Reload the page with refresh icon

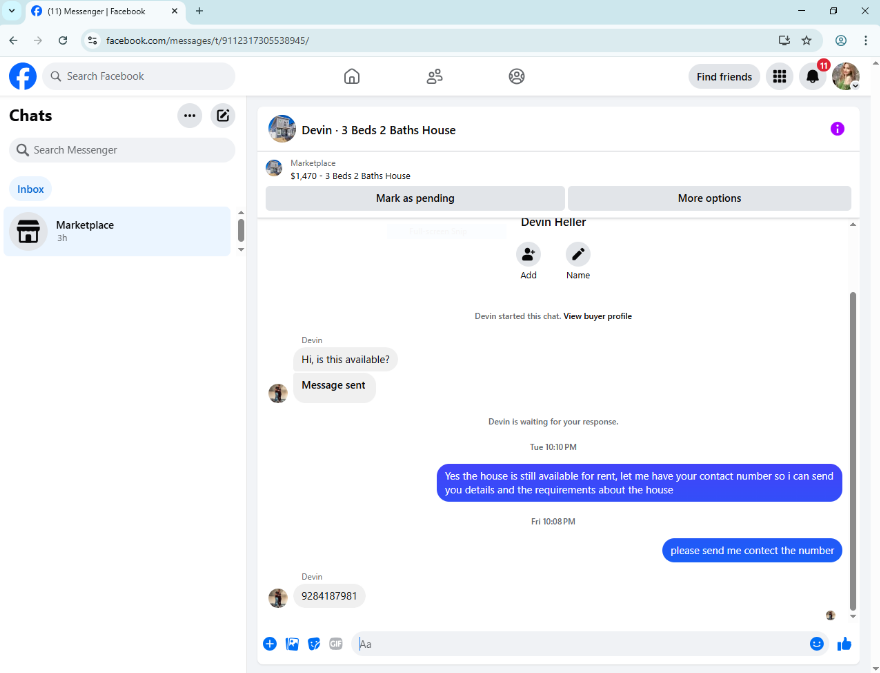[63, 40]
